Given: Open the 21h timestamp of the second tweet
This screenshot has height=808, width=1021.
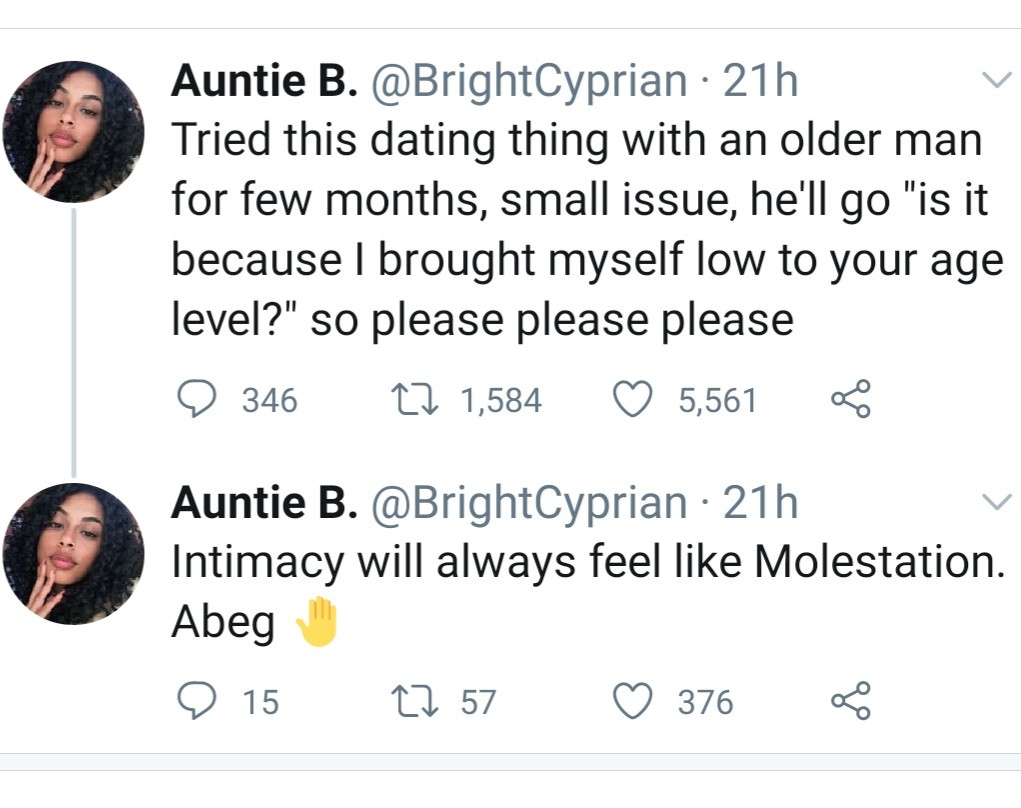Looking at the screenshot, I should pos(761,503).
